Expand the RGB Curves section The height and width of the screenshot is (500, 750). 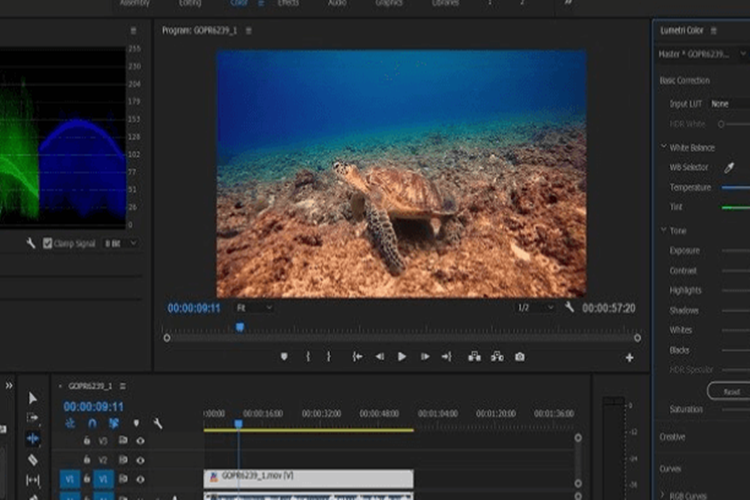pyautogui.click(x=663, y=494)
